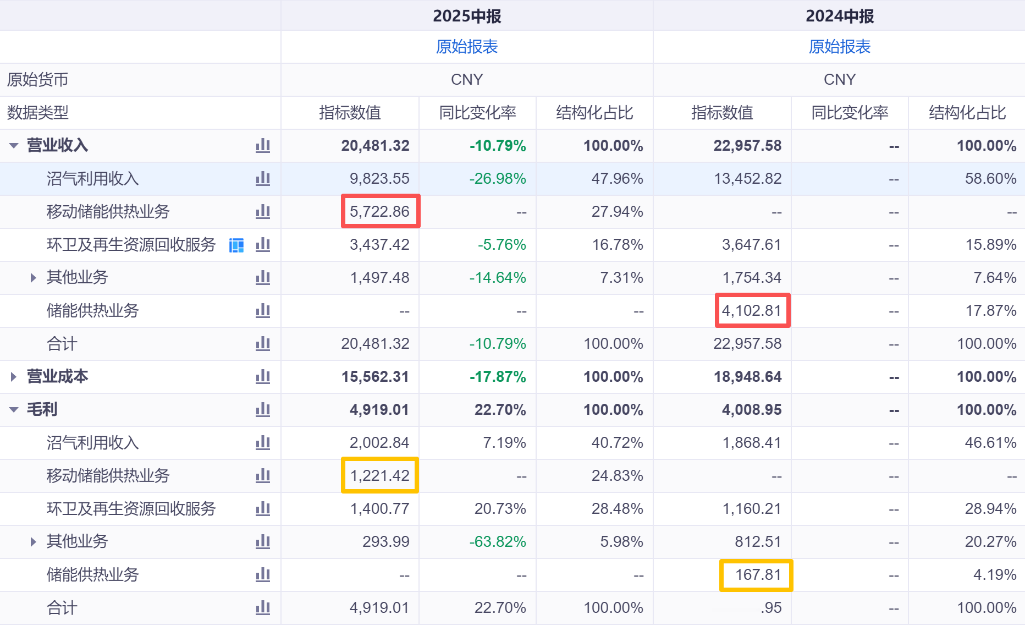Open chart icon for 营业收入 row
This screenshot has height=625, width=1025.
coord(263,145)
